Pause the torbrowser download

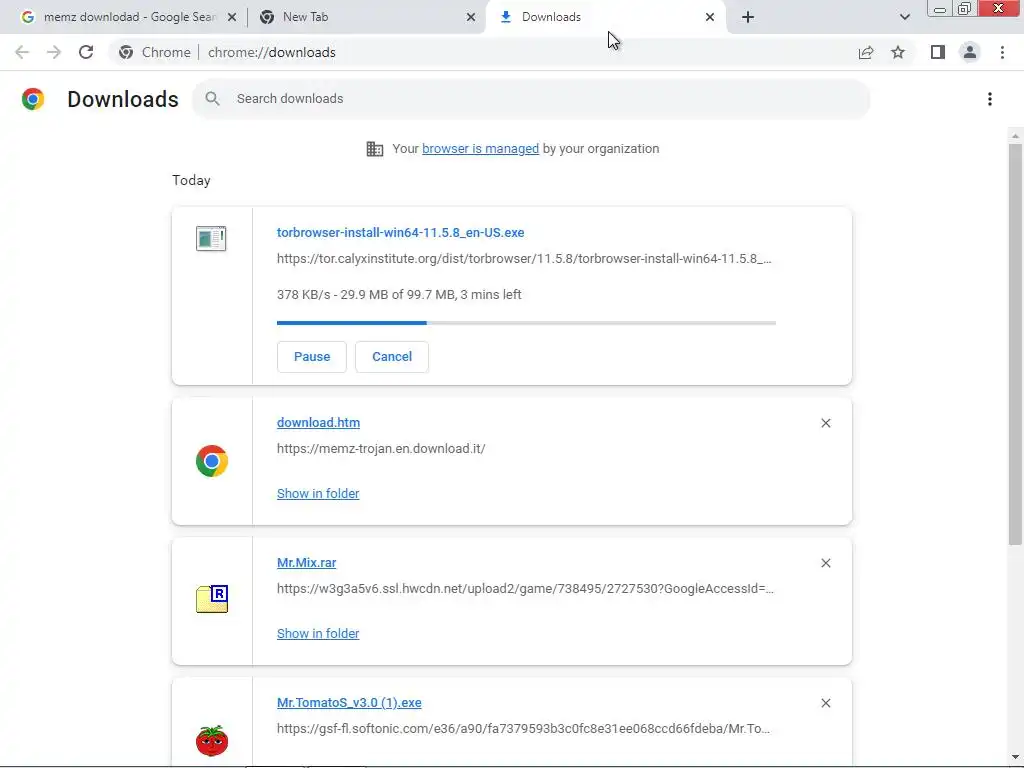[312, 357]
